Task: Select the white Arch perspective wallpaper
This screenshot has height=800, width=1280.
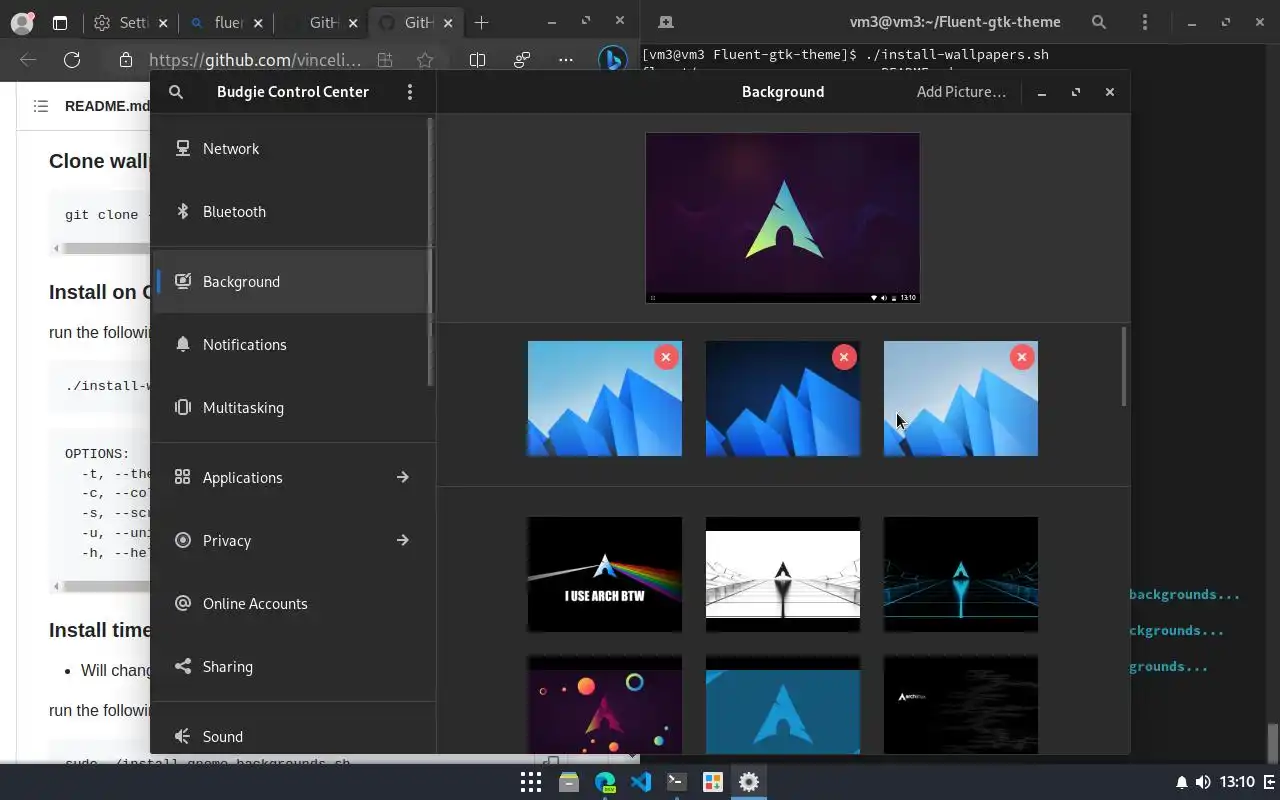Action: click(x=783, y=574)
